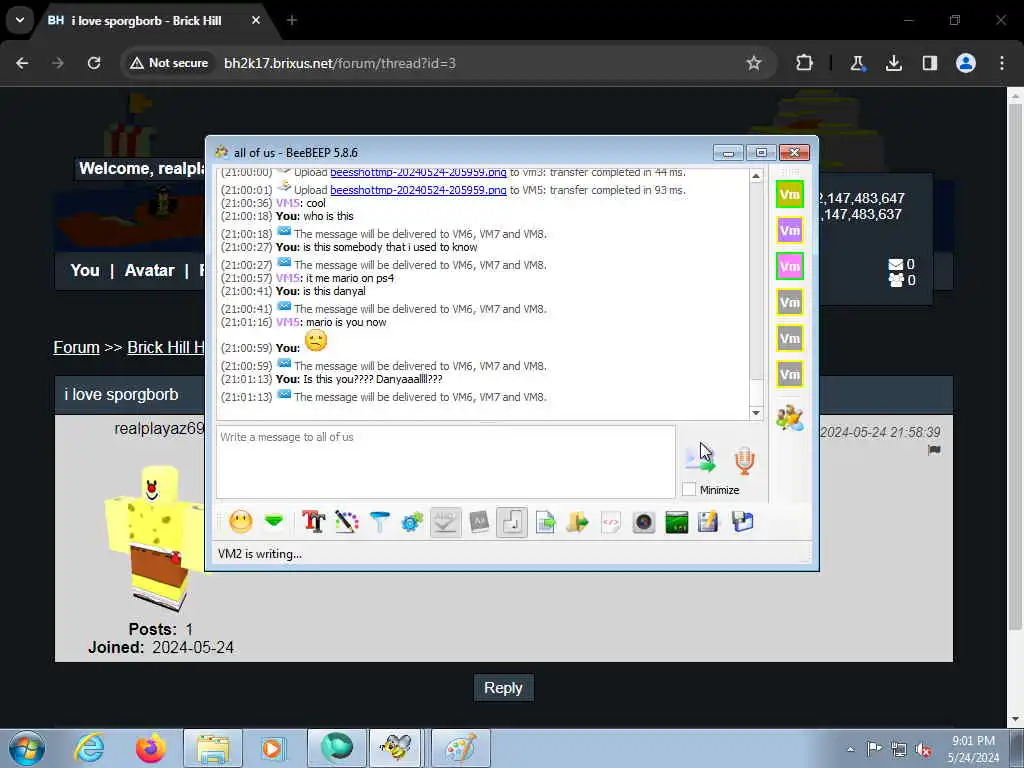Open the messages envelope icon on Brick Hill
The width and height of the screenshot is (1024, 768).
point(895,264)
